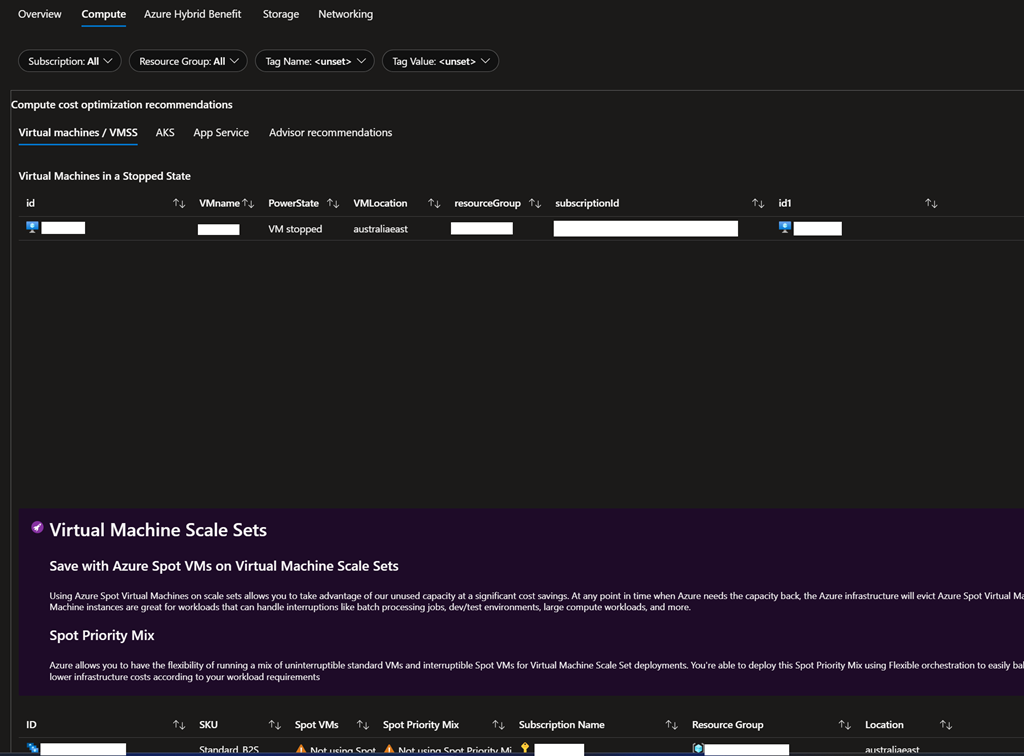
Task: Click the VM icon in the id column
Action: [32, 228]
